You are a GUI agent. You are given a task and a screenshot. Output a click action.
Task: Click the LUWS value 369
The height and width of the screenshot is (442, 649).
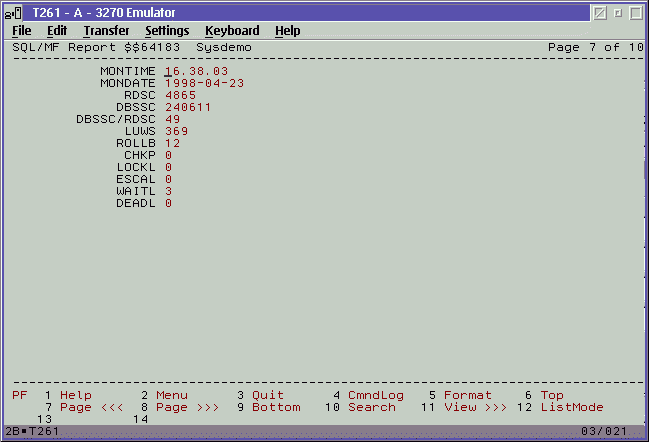point(176,131)
